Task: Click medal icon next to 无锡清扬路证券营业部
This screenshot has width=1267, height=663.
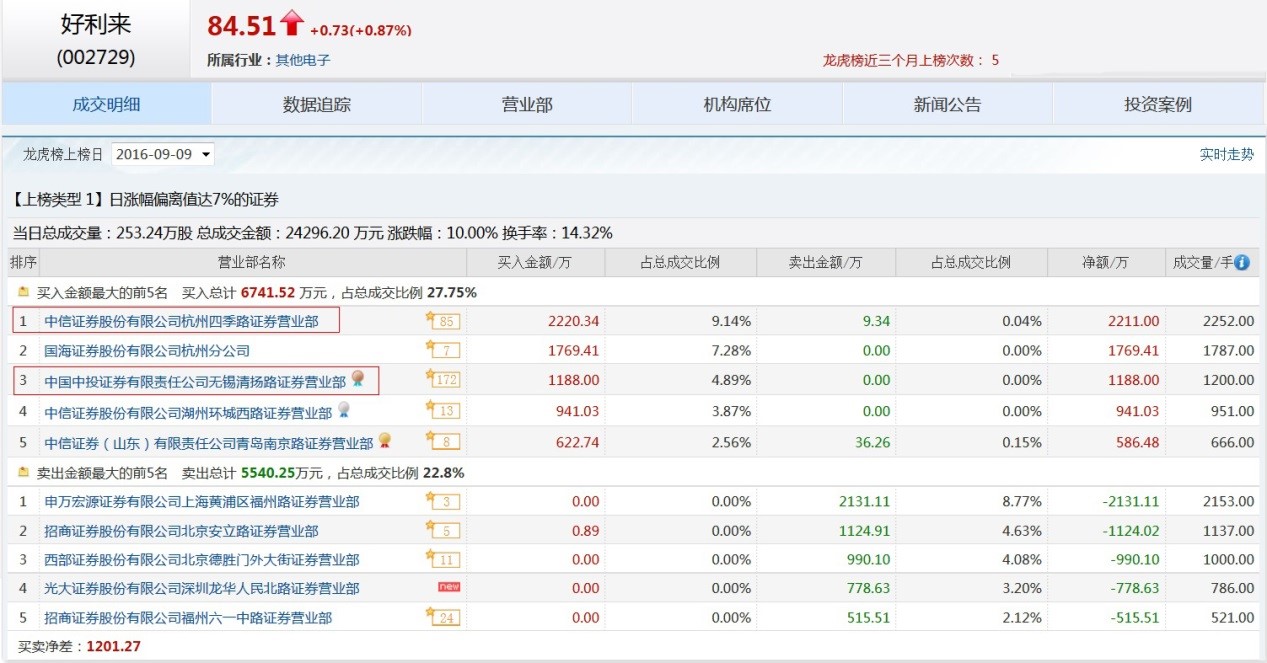Action: [357, 379]
